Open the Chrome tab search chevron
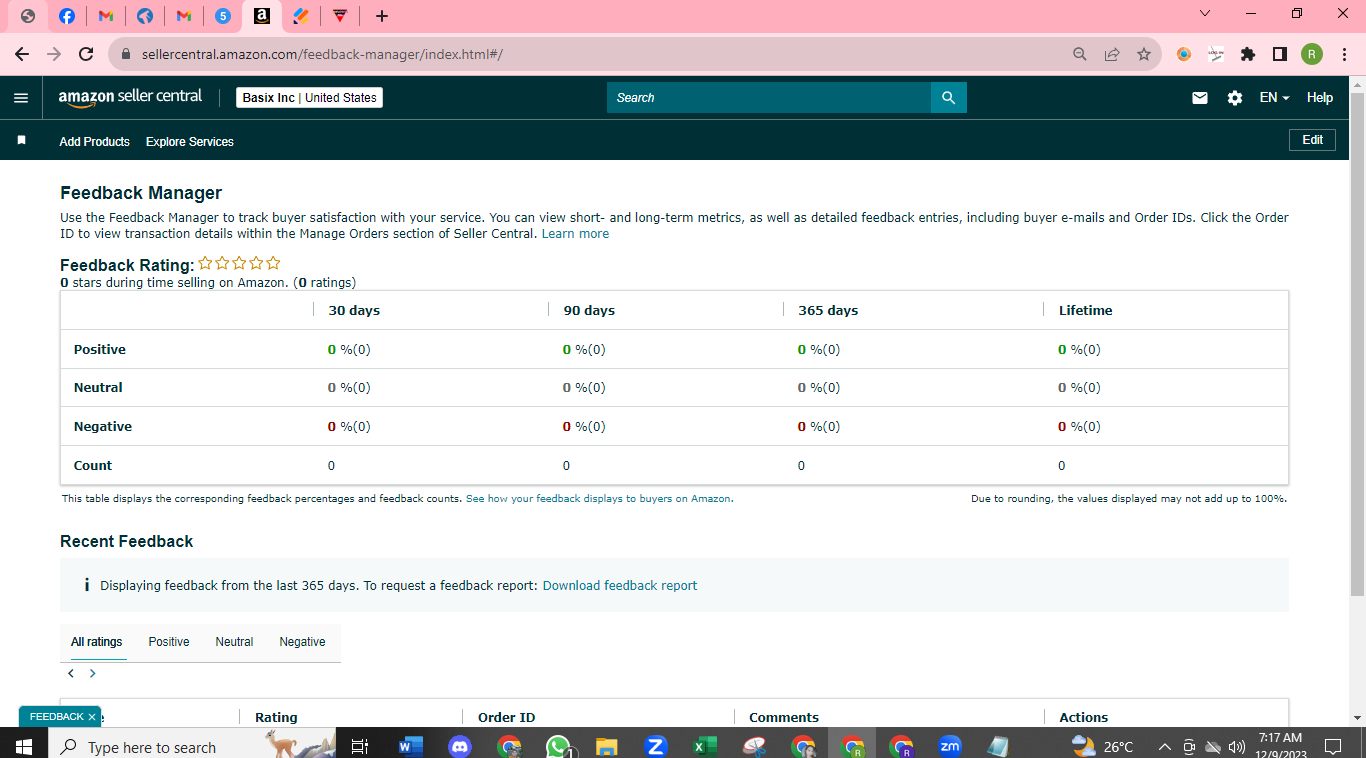The width and height of the screenshot is (1366, 758). pos(1205,14)
